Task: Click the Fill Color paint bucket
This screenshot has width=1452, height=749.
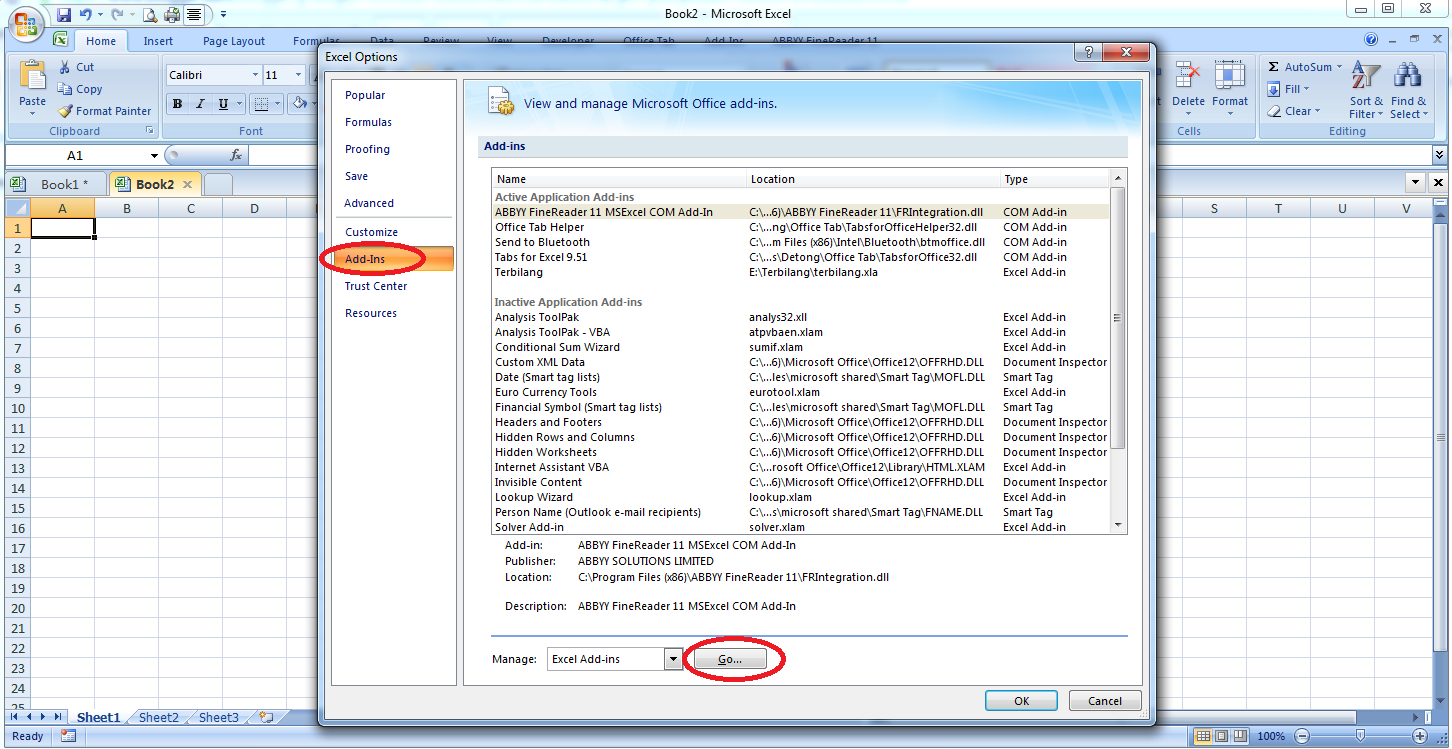Action: (299, 104)
